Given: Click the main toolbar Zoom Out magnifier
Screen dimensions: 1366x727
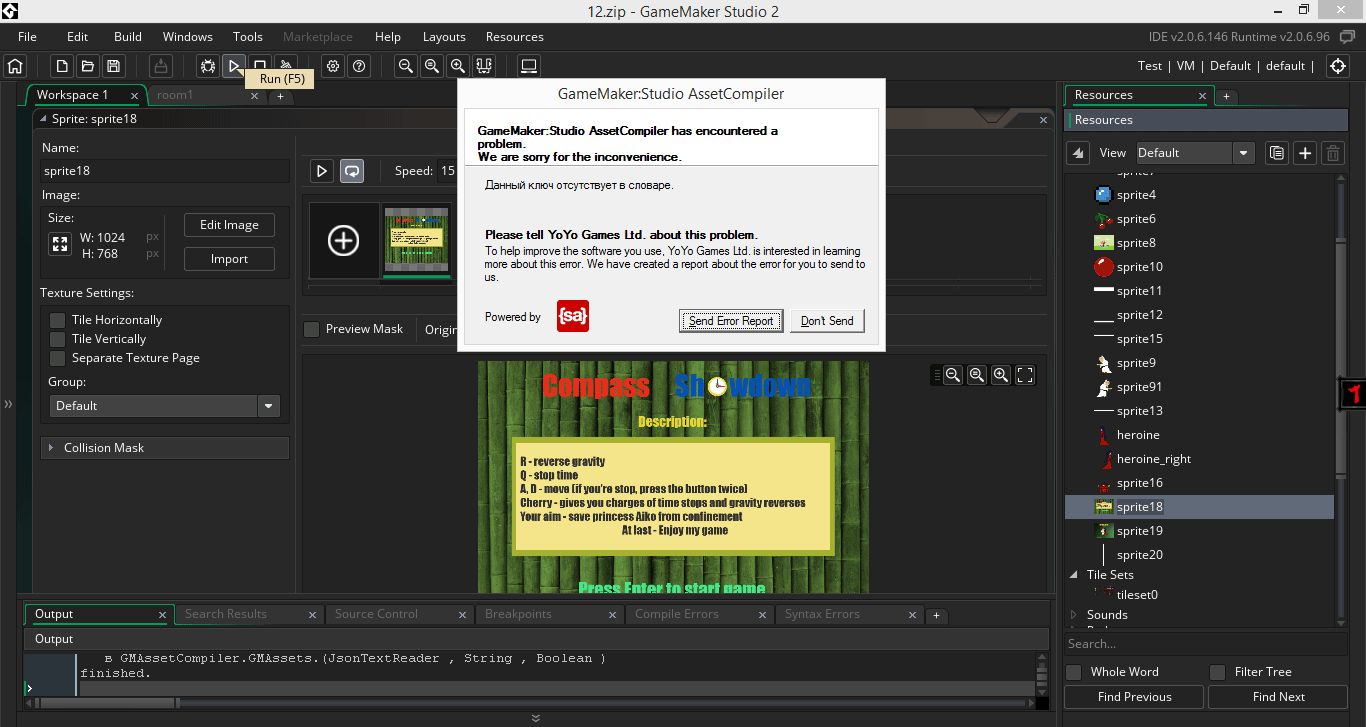Looking at the screenshot, I should 406,66.
